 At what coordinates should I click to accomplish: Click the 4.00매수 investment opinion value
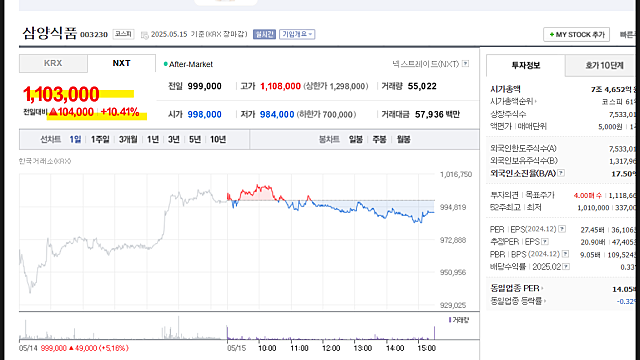coord(588,196)
